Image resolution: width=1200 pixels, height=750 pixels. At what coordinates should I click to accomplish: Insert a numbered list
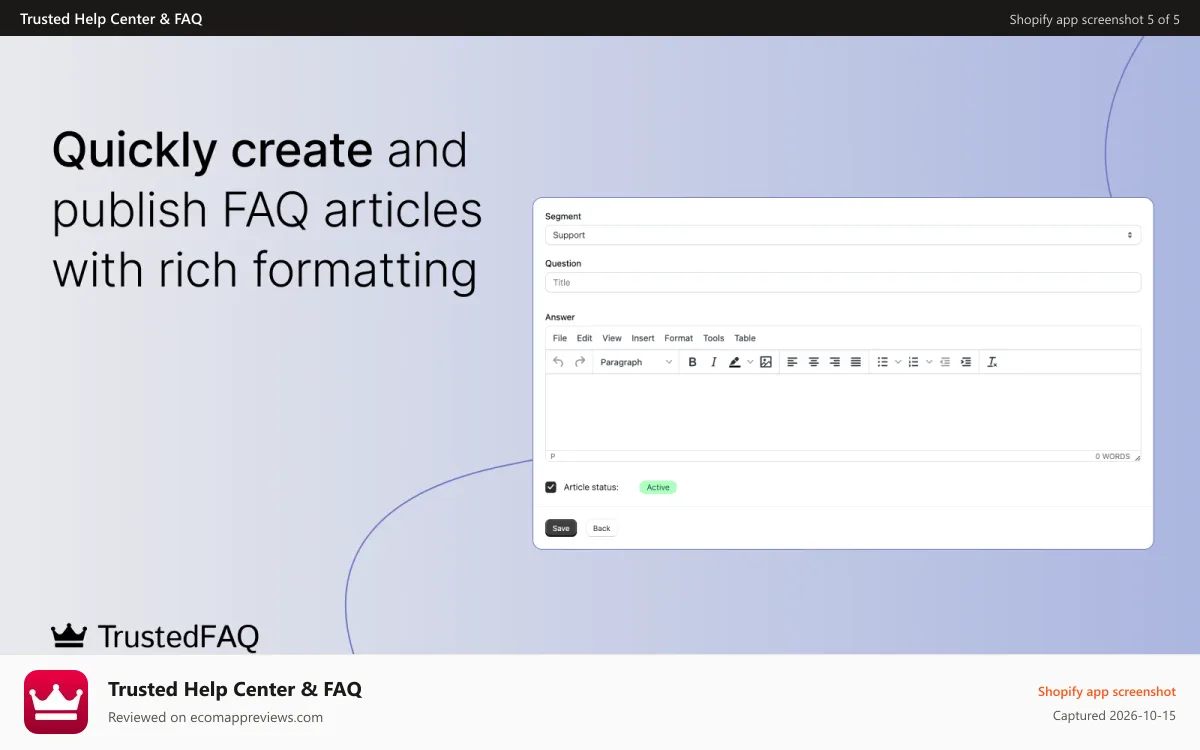(x=913, y=362)
